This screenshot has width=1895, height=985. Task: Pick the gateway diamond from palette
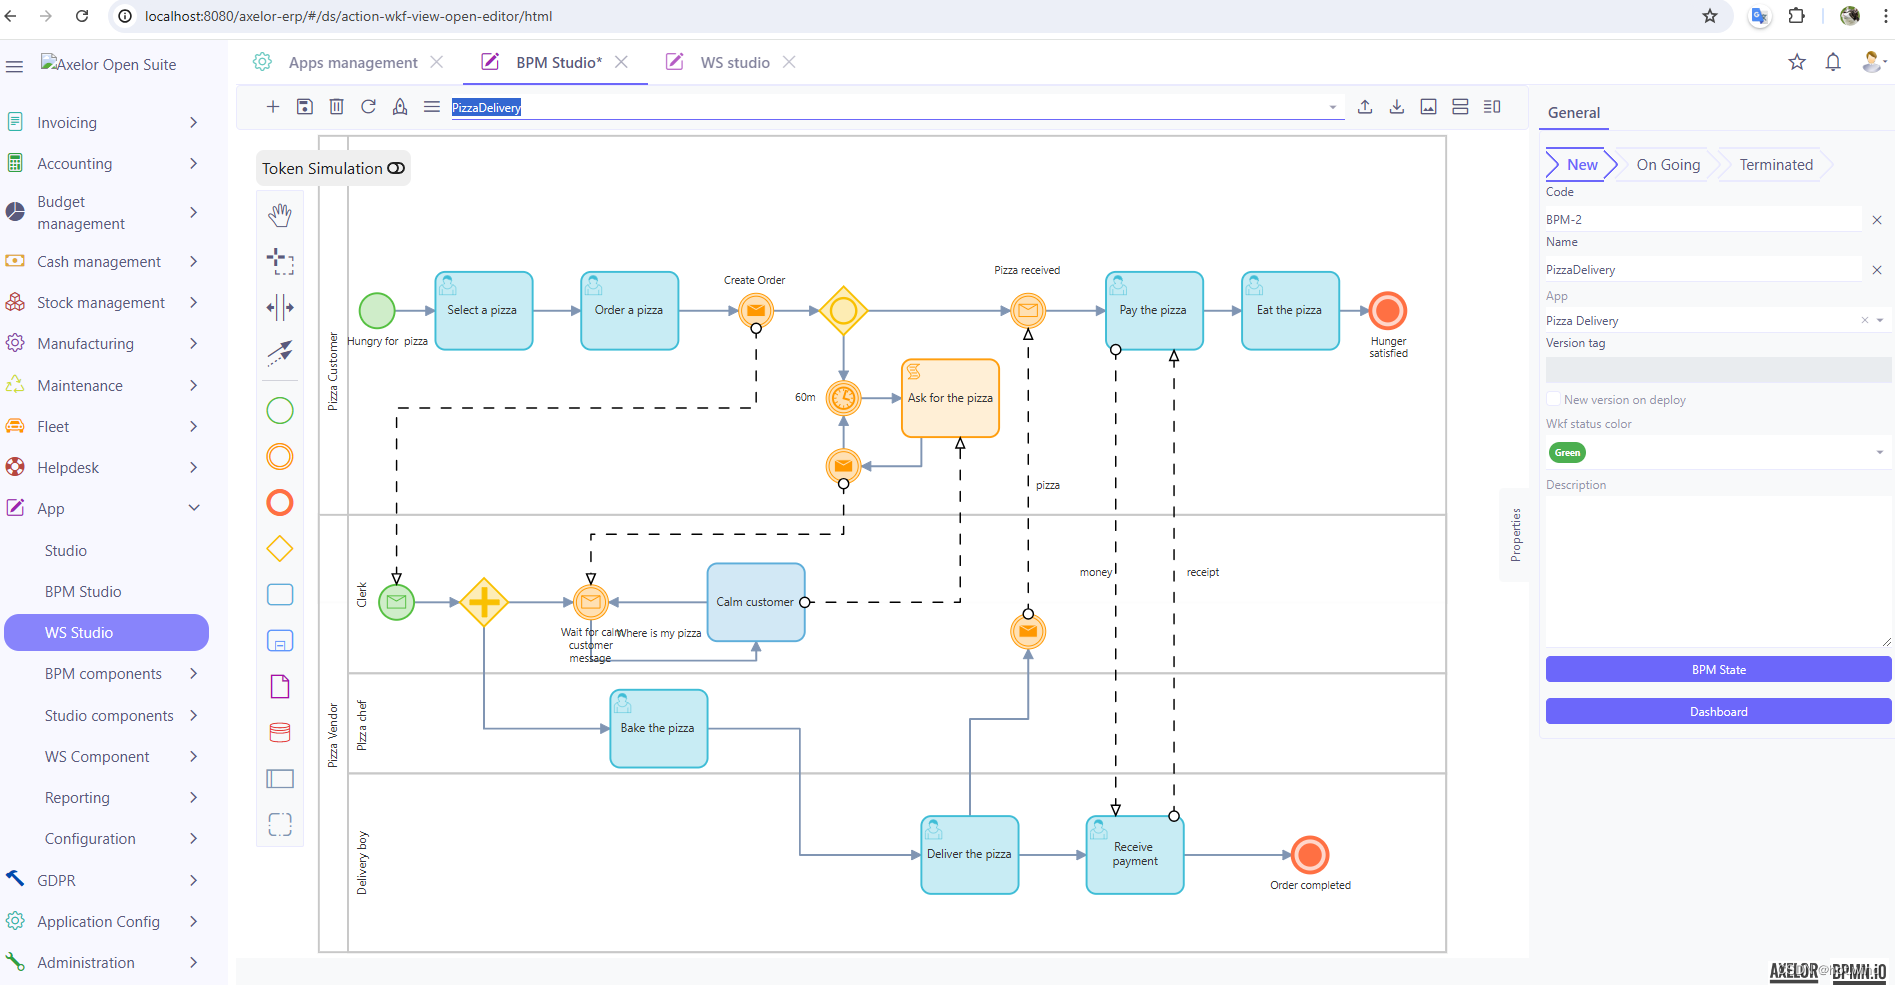280,549
